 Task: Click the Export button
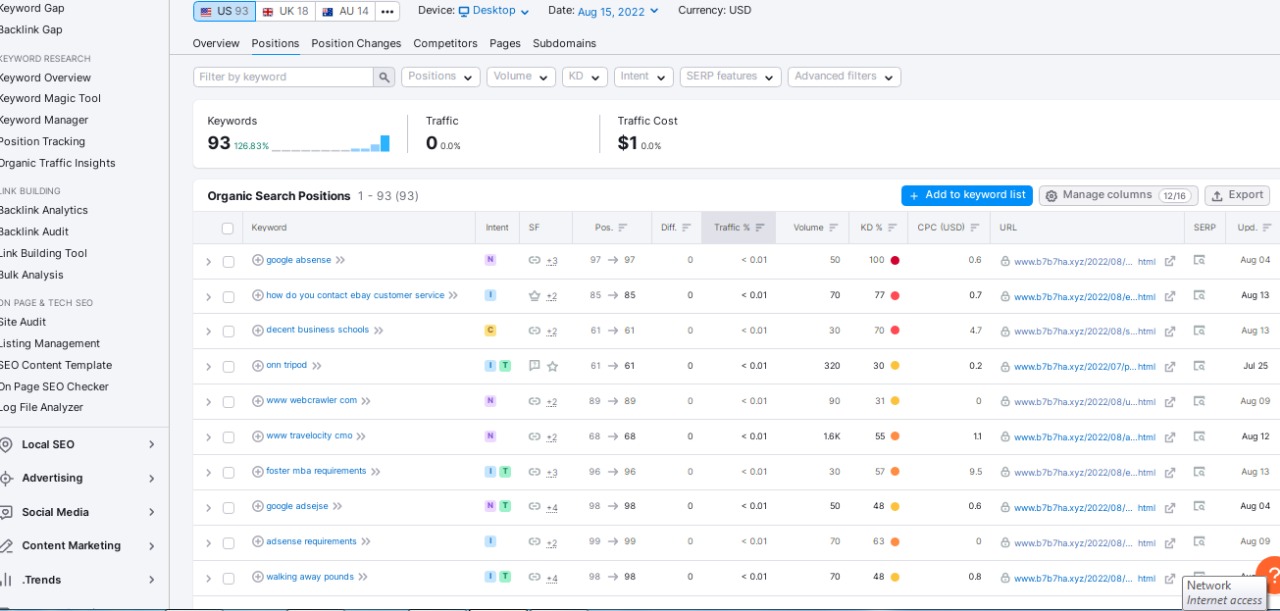[x=1237, y=196]
